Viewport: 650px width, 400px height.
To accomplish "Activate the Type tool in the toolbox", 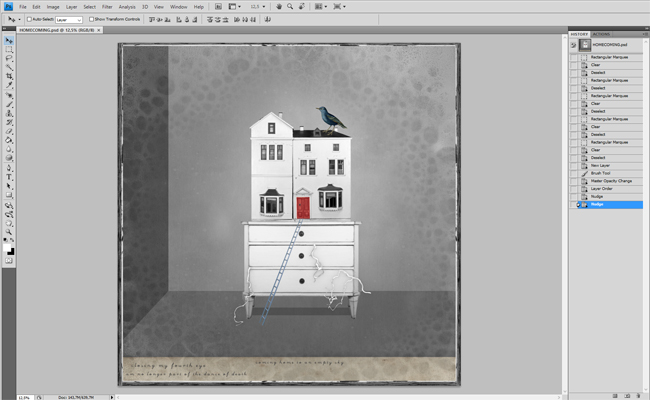I will (x=9, y=177).
